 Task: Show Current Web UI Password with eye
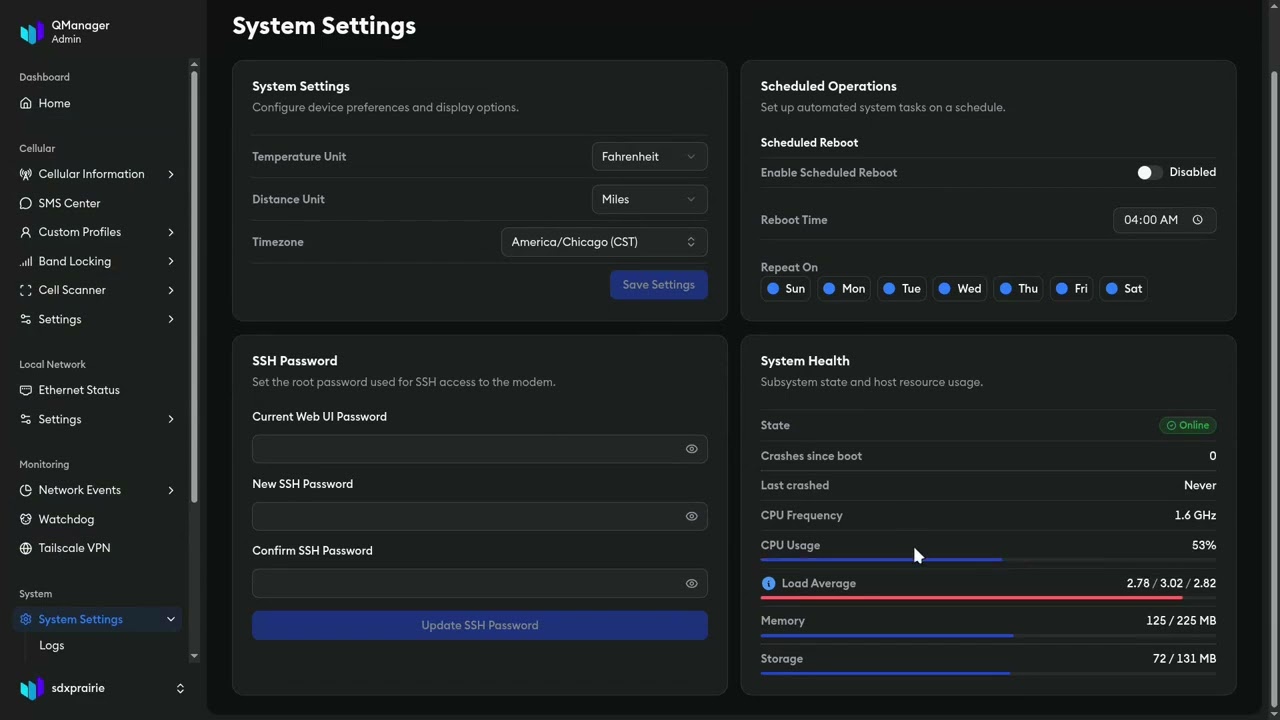click(691, 449)
